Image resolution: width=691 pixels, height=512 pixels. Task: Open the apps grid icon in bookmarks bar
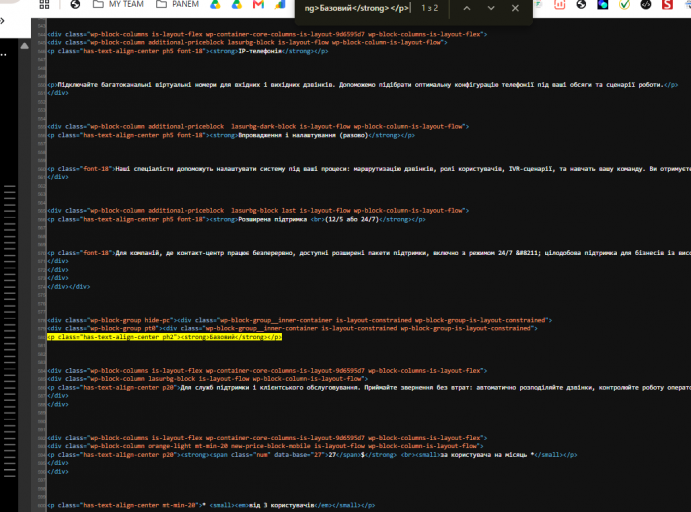[x=45, y=4]
